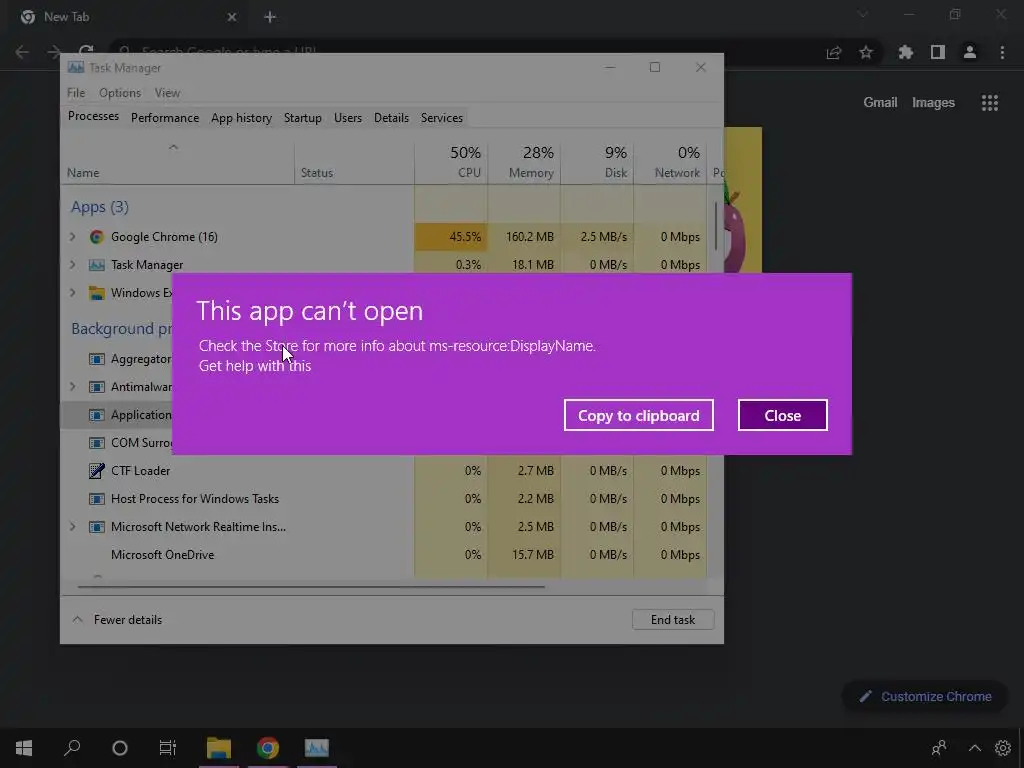Click Chrome's 160.2 MB memory cell
The image size is (1024, 768).
tap(524, 236)
